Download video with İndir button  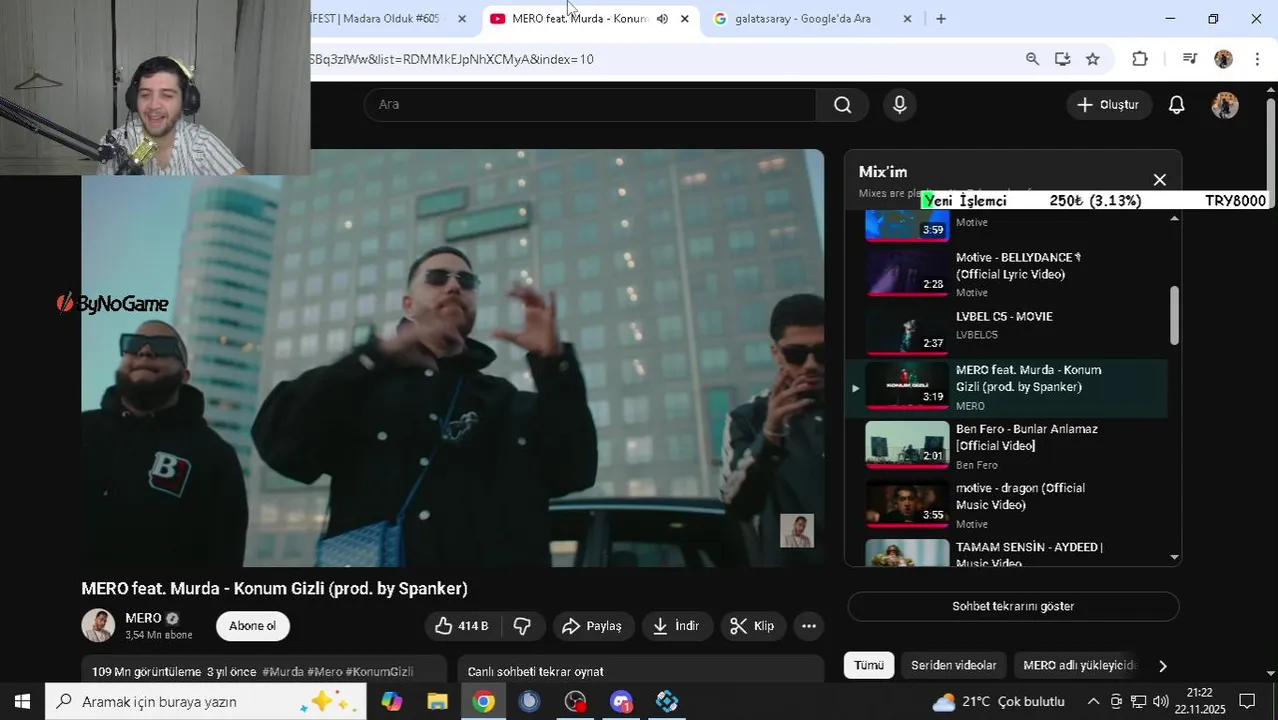click(x=676, y=626)
